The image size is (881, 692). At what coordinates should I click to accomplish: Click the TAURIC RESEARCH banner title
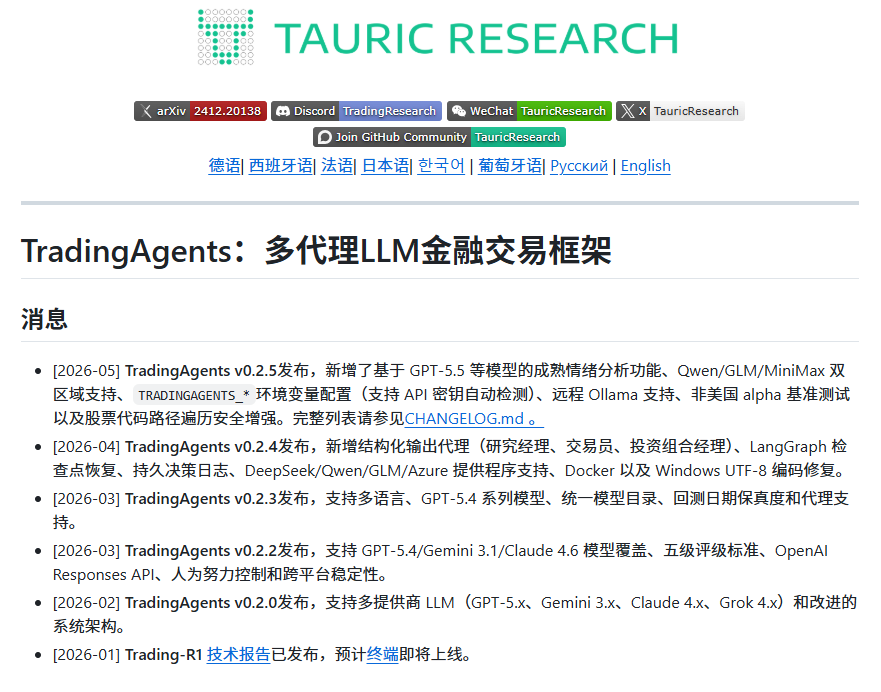pyautogui.click(x=476, y=39)
